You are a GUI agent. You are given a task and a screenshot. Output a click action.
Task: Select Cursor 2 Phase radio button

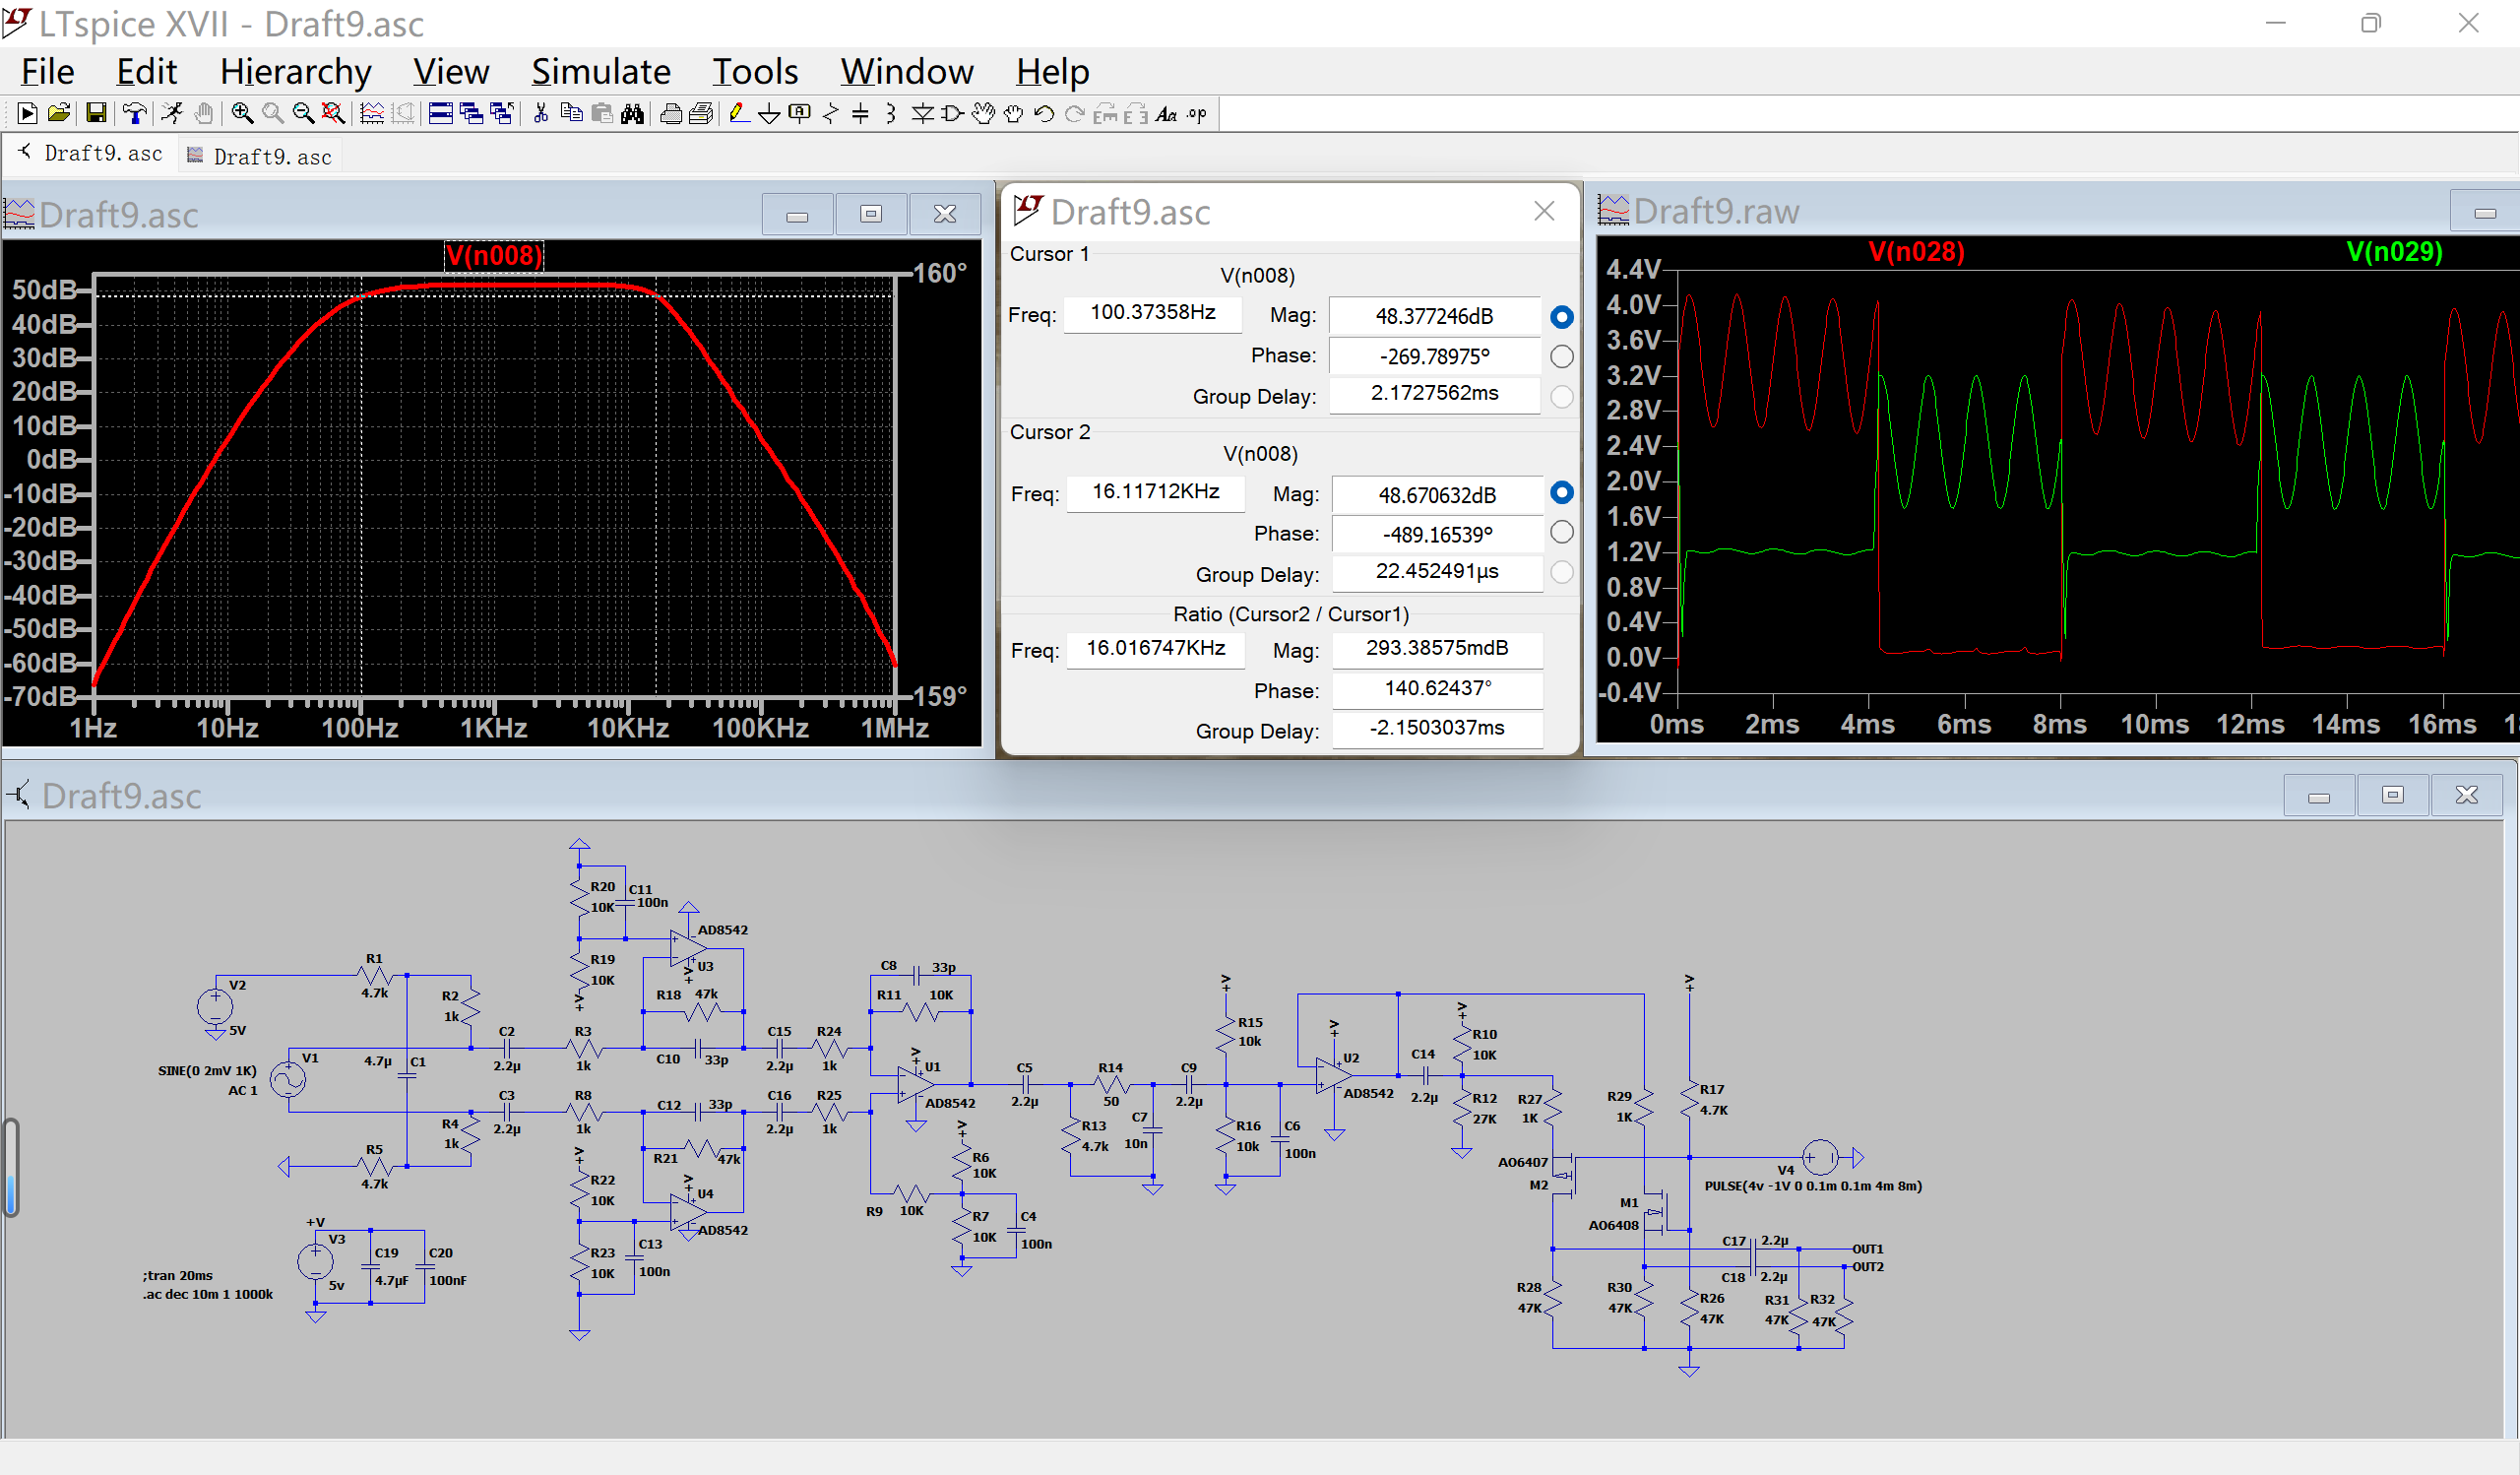pos(1561,533)
